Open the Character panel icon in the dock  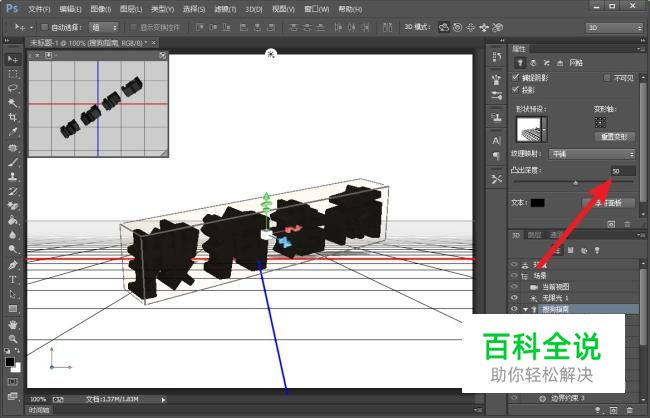coord(496,141)
